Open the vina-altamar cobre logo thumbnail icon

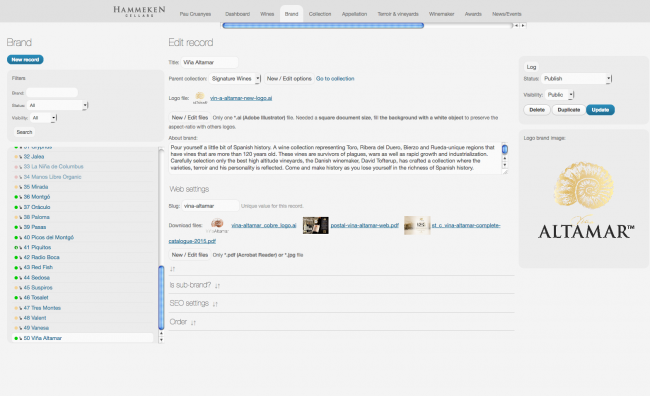(218, 226)
